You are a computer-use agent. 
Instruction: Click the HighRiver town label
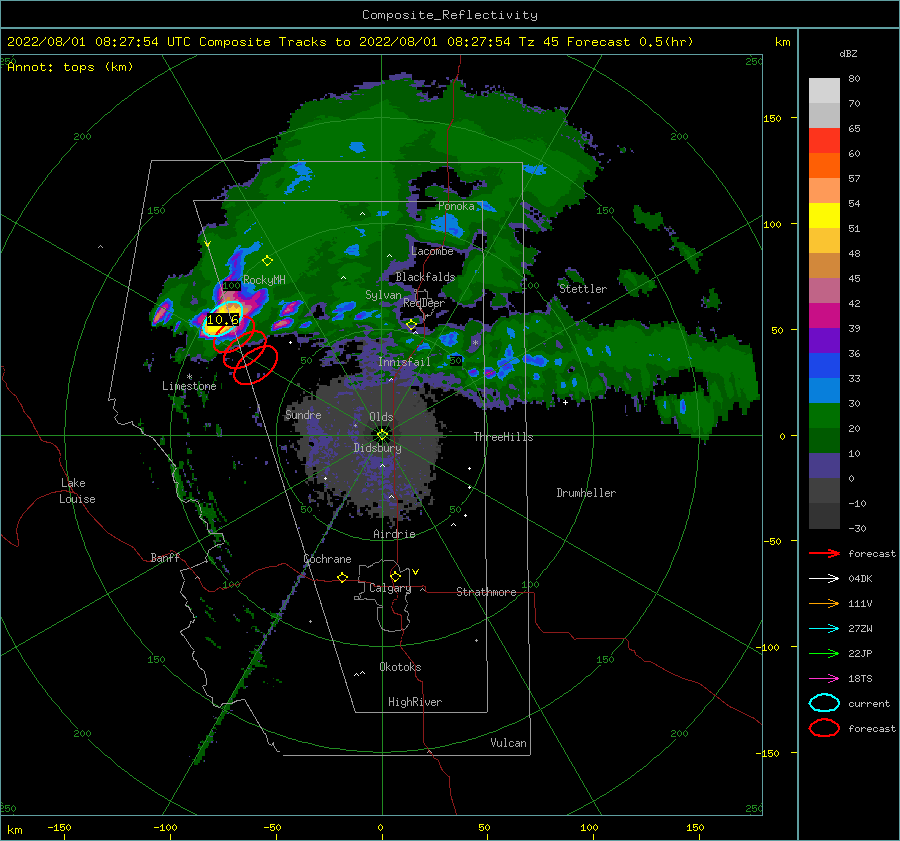click(415, 702)
